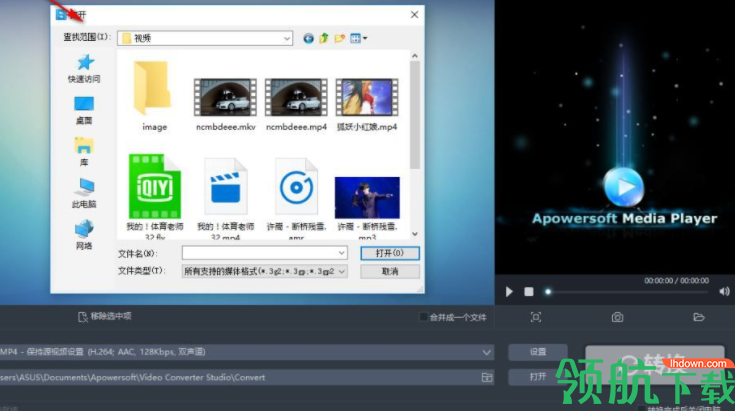Click the playback progress slider

[x=627, y=292]
